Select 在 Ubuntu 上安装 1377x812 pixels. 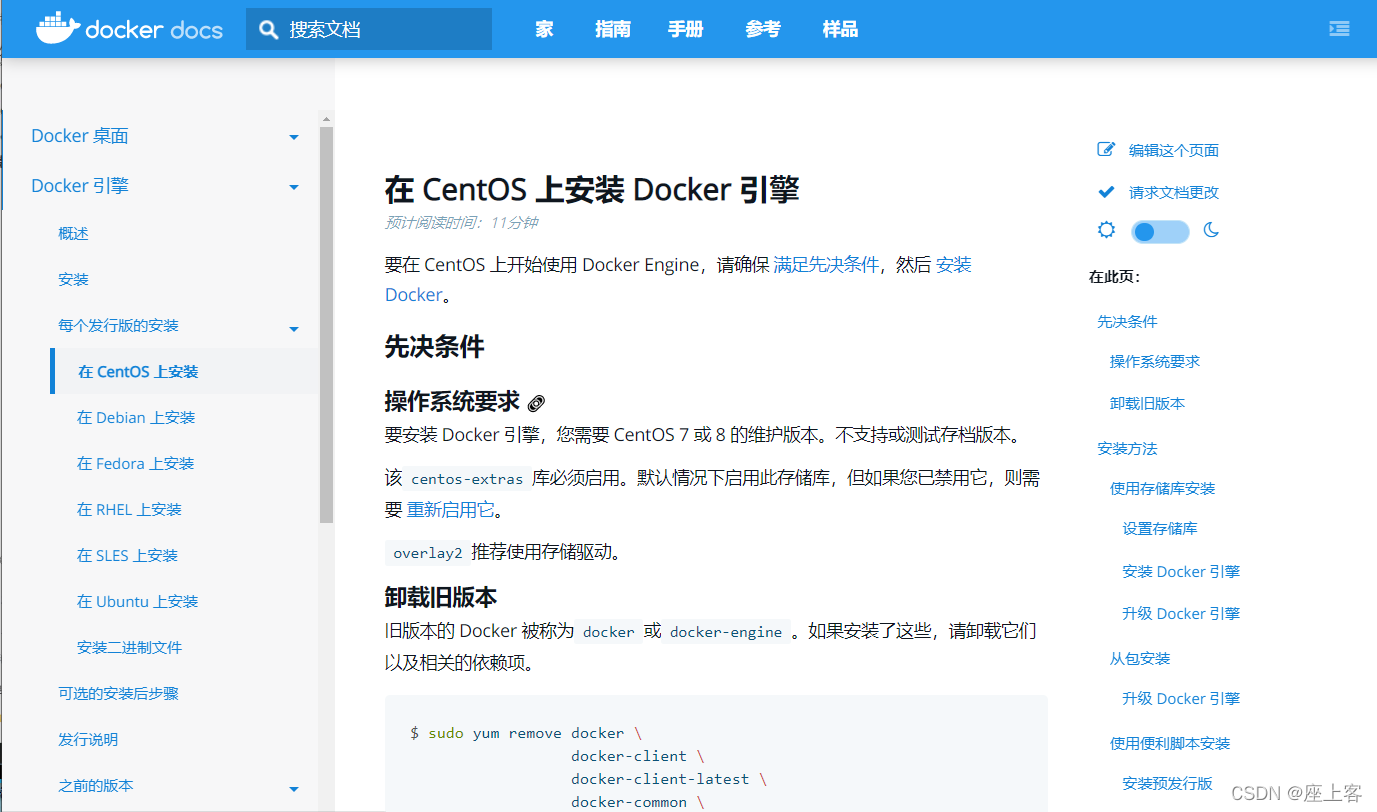[x=137, y=601]
